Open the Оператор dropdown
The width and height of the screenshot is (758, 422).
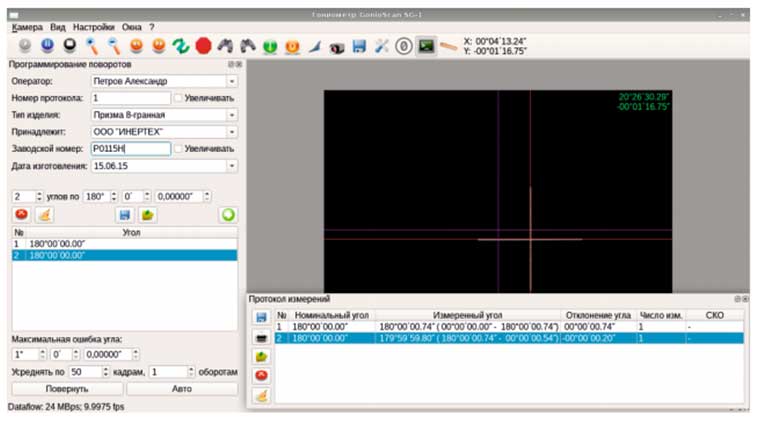coord(232,81)
